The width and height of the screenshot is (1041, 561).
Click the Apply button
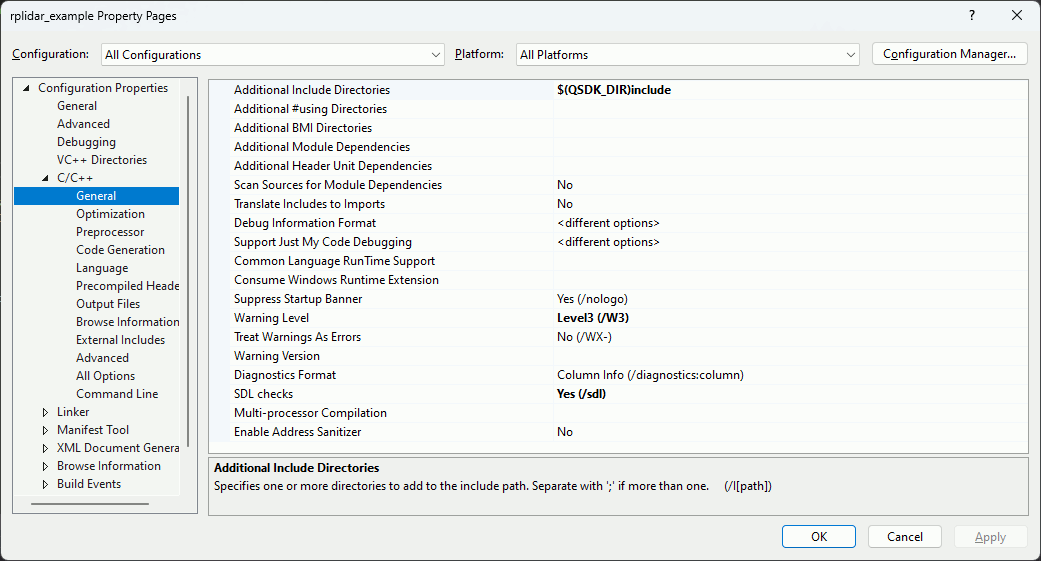coord(990,536)
